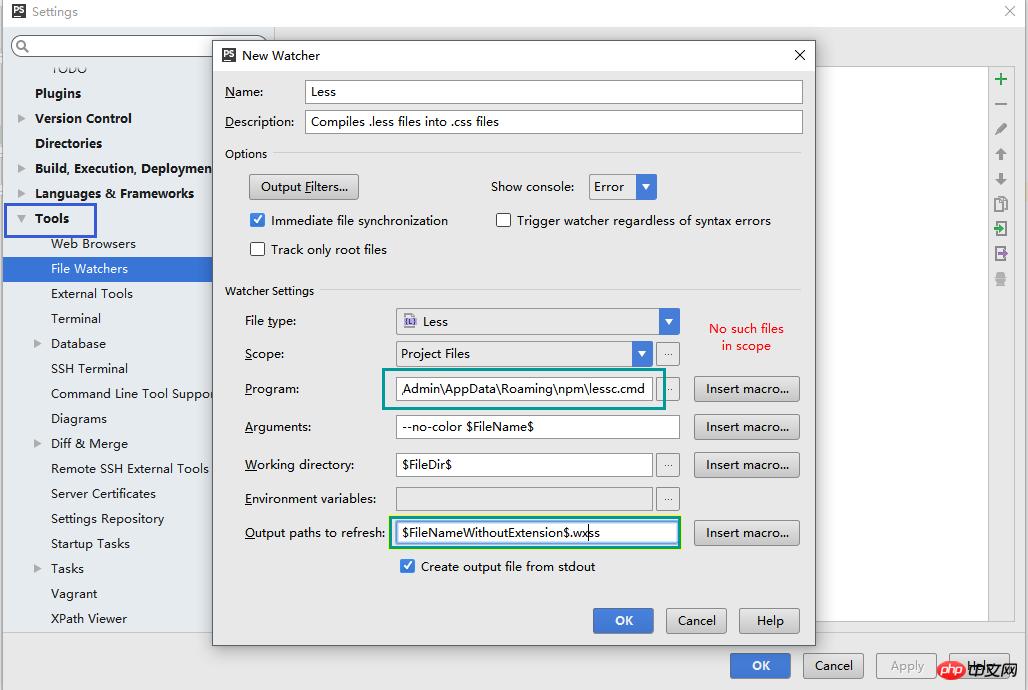Export watchers with the purple export icon
Screen dimensions: 1028x690
1001,253
